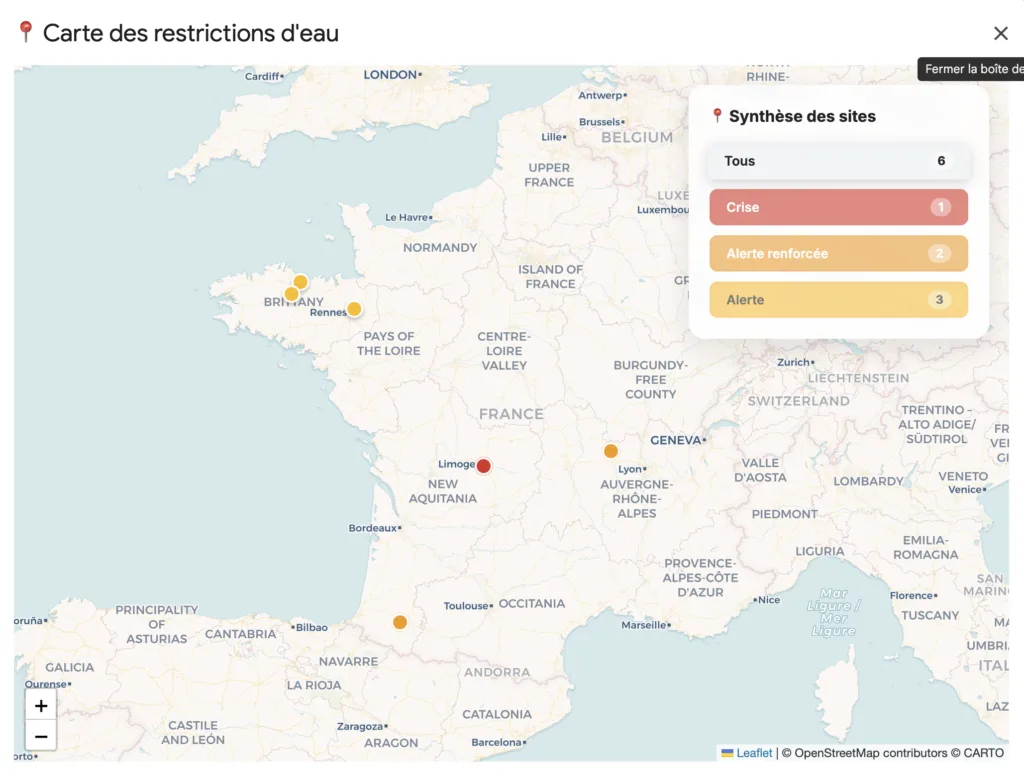Click the OCCITANIA region label
Screen dimensions: 1024x771
[532, 603]
